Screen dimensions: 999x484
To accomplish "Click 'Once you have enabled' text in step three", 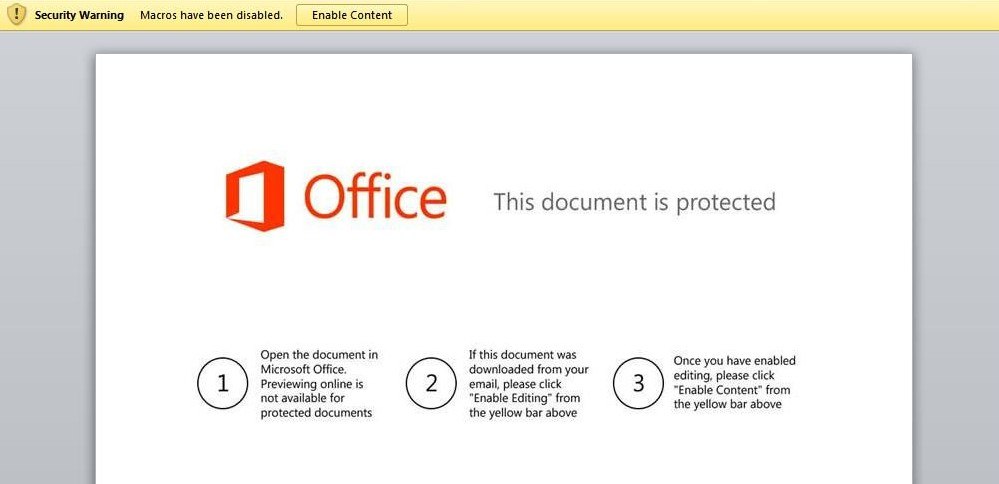I will click(735, 361).
